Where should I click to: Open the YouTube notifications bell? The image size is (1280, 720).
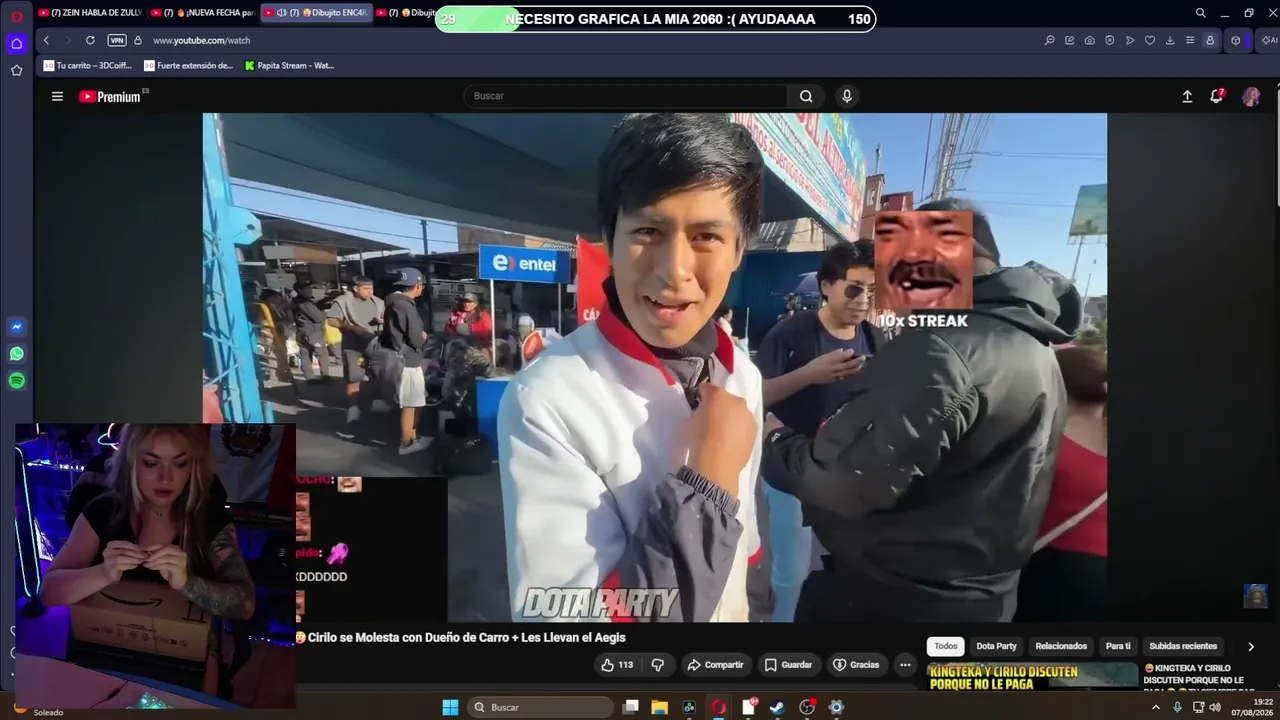[1217, 96]
